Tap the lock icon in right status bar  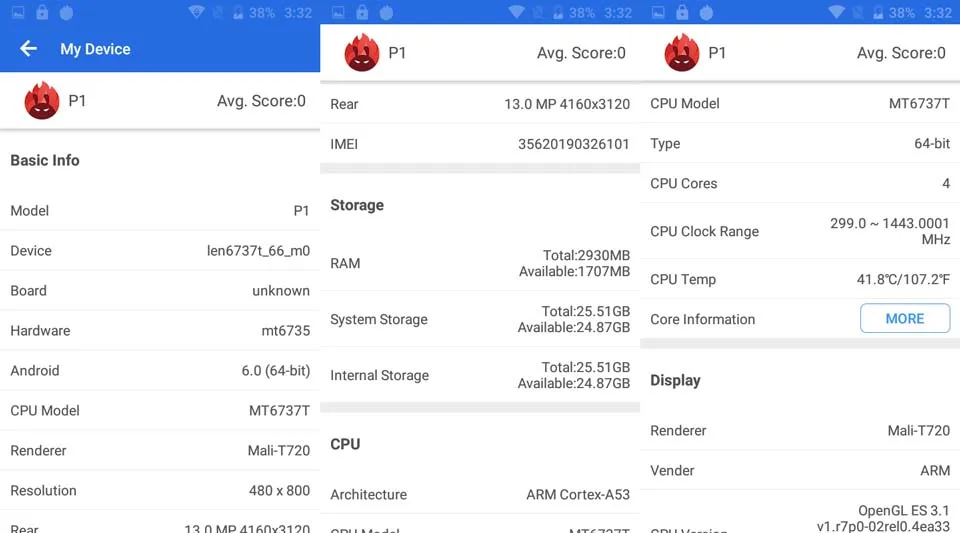coord(682,12)
